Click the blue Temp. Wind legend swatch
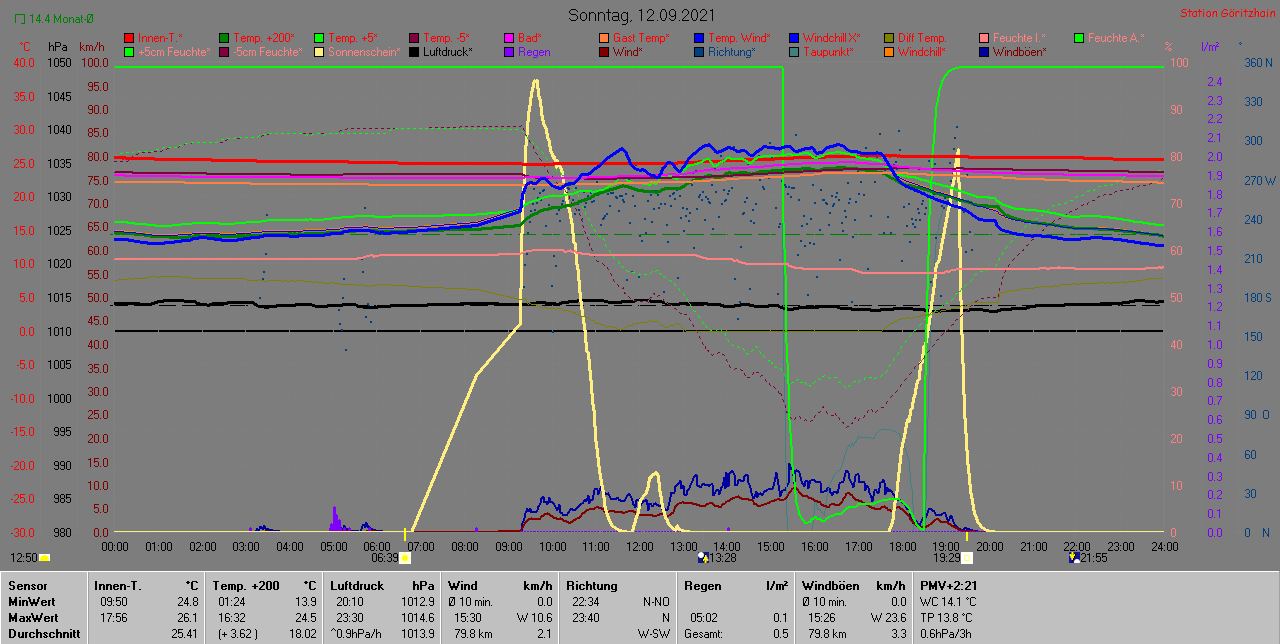1280x644 pixels. tap(699, 37)
